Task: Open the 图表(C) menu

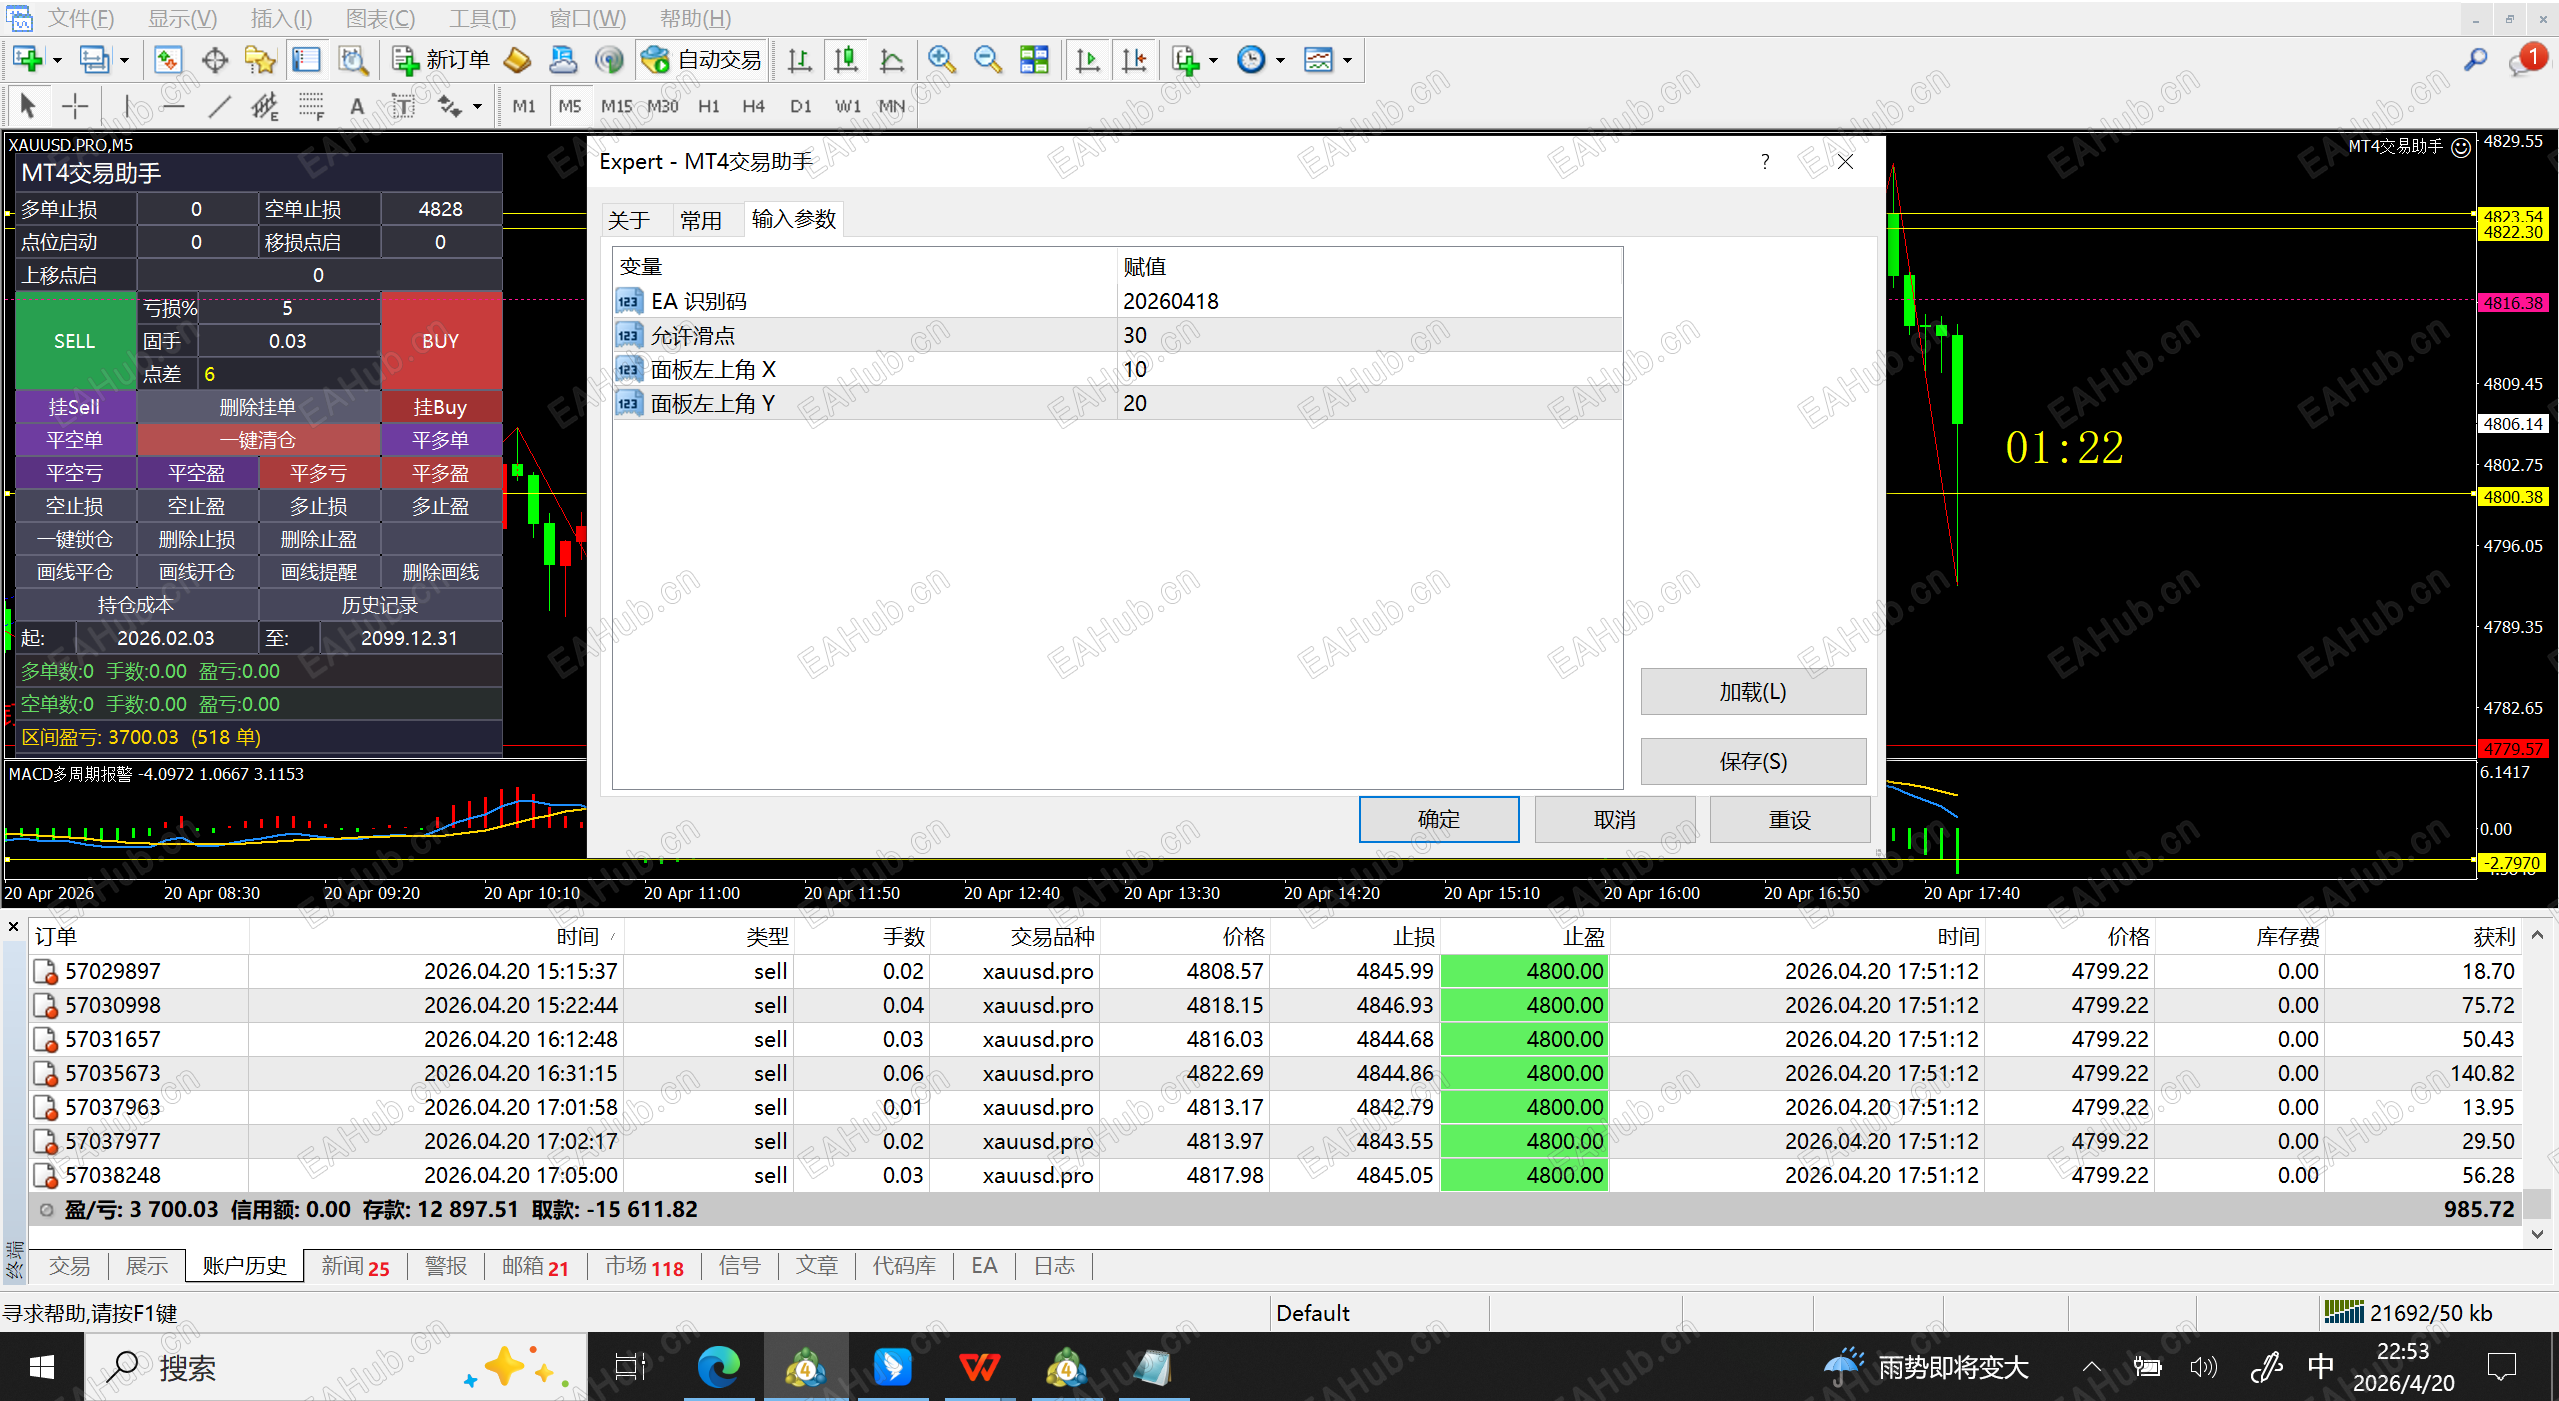Action: tap(380, 18)
